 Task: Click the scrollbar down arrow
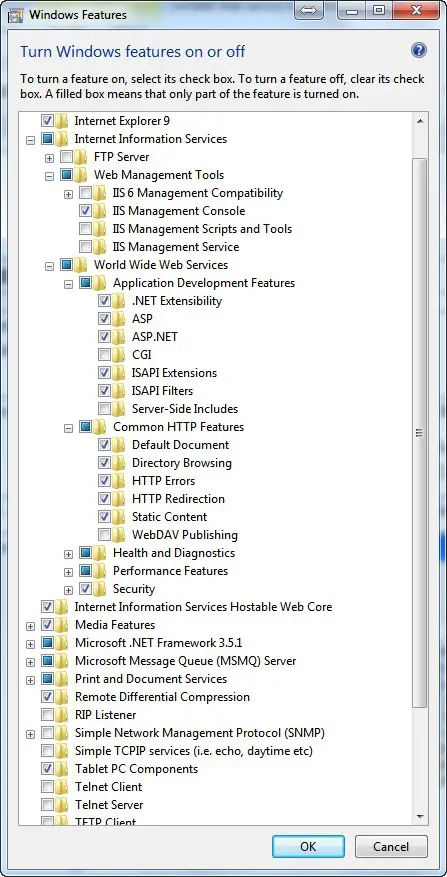420,817
